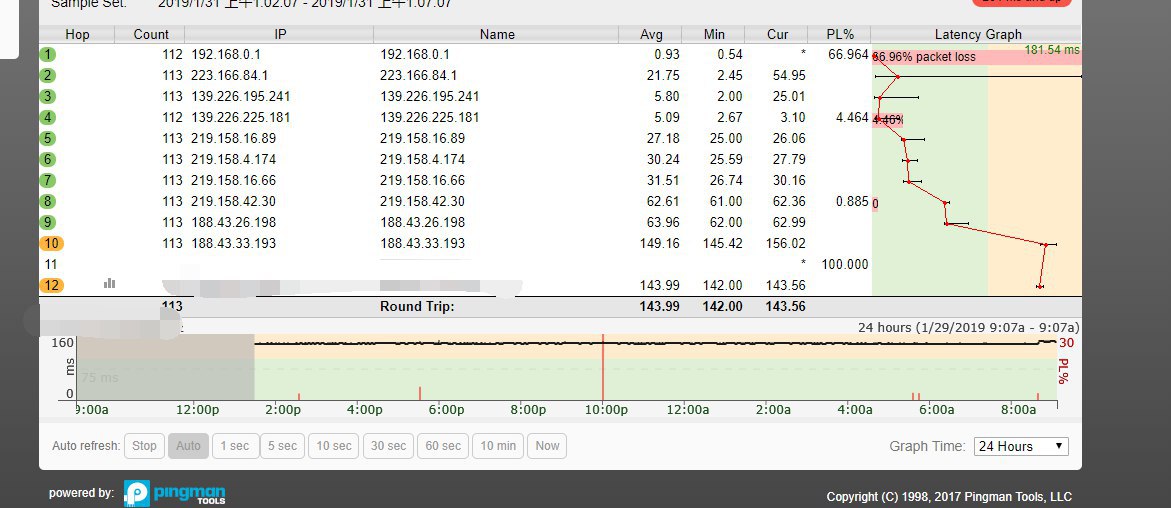This screenshot has width=1171, height=508.
Task: Click the orange hop 10 badge
Action: coord(51,243)
